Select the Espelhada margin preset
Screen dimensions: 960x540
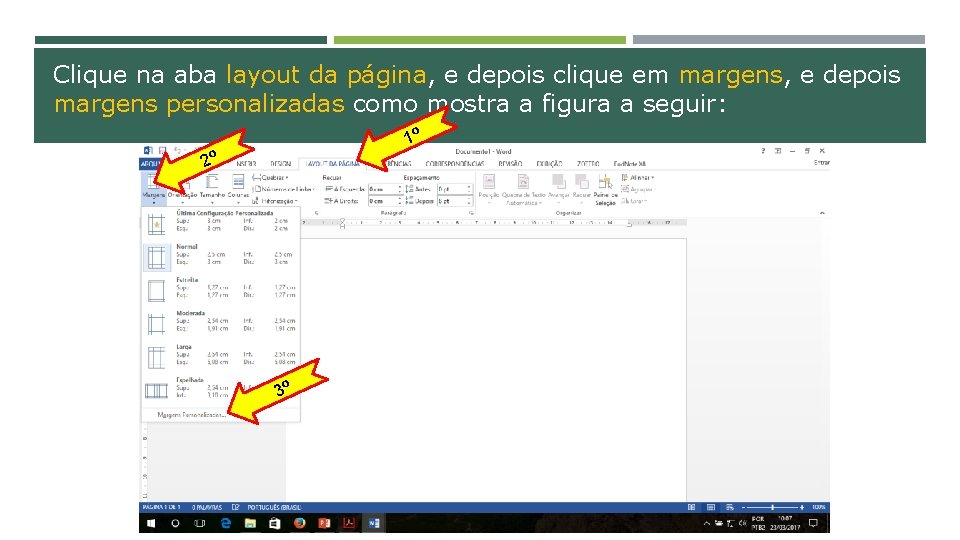(x=220, y=389)
